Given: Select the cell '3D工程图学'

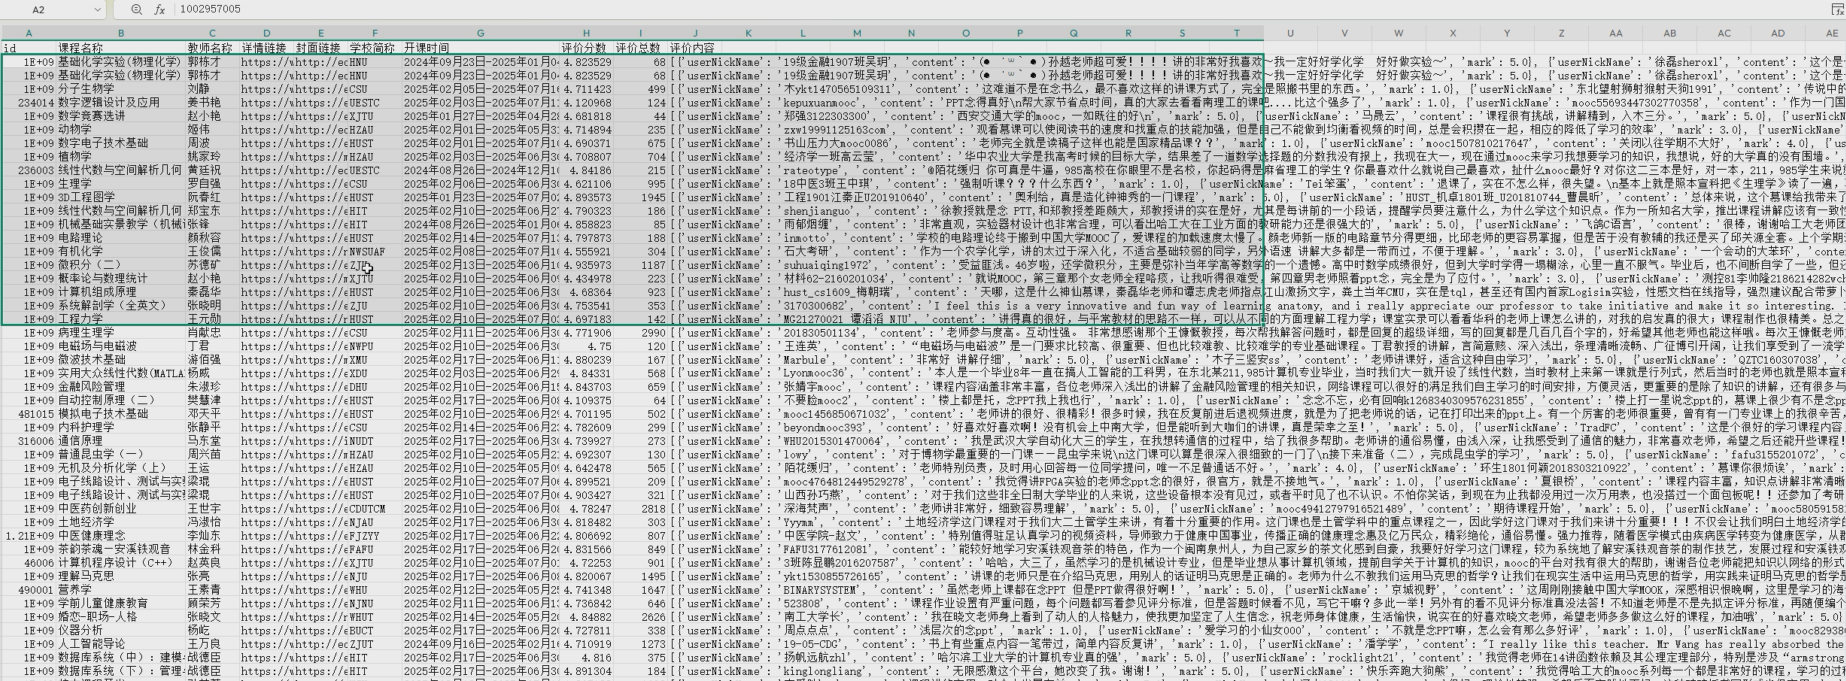Looking at the screenshot, I should pos(121,197).
